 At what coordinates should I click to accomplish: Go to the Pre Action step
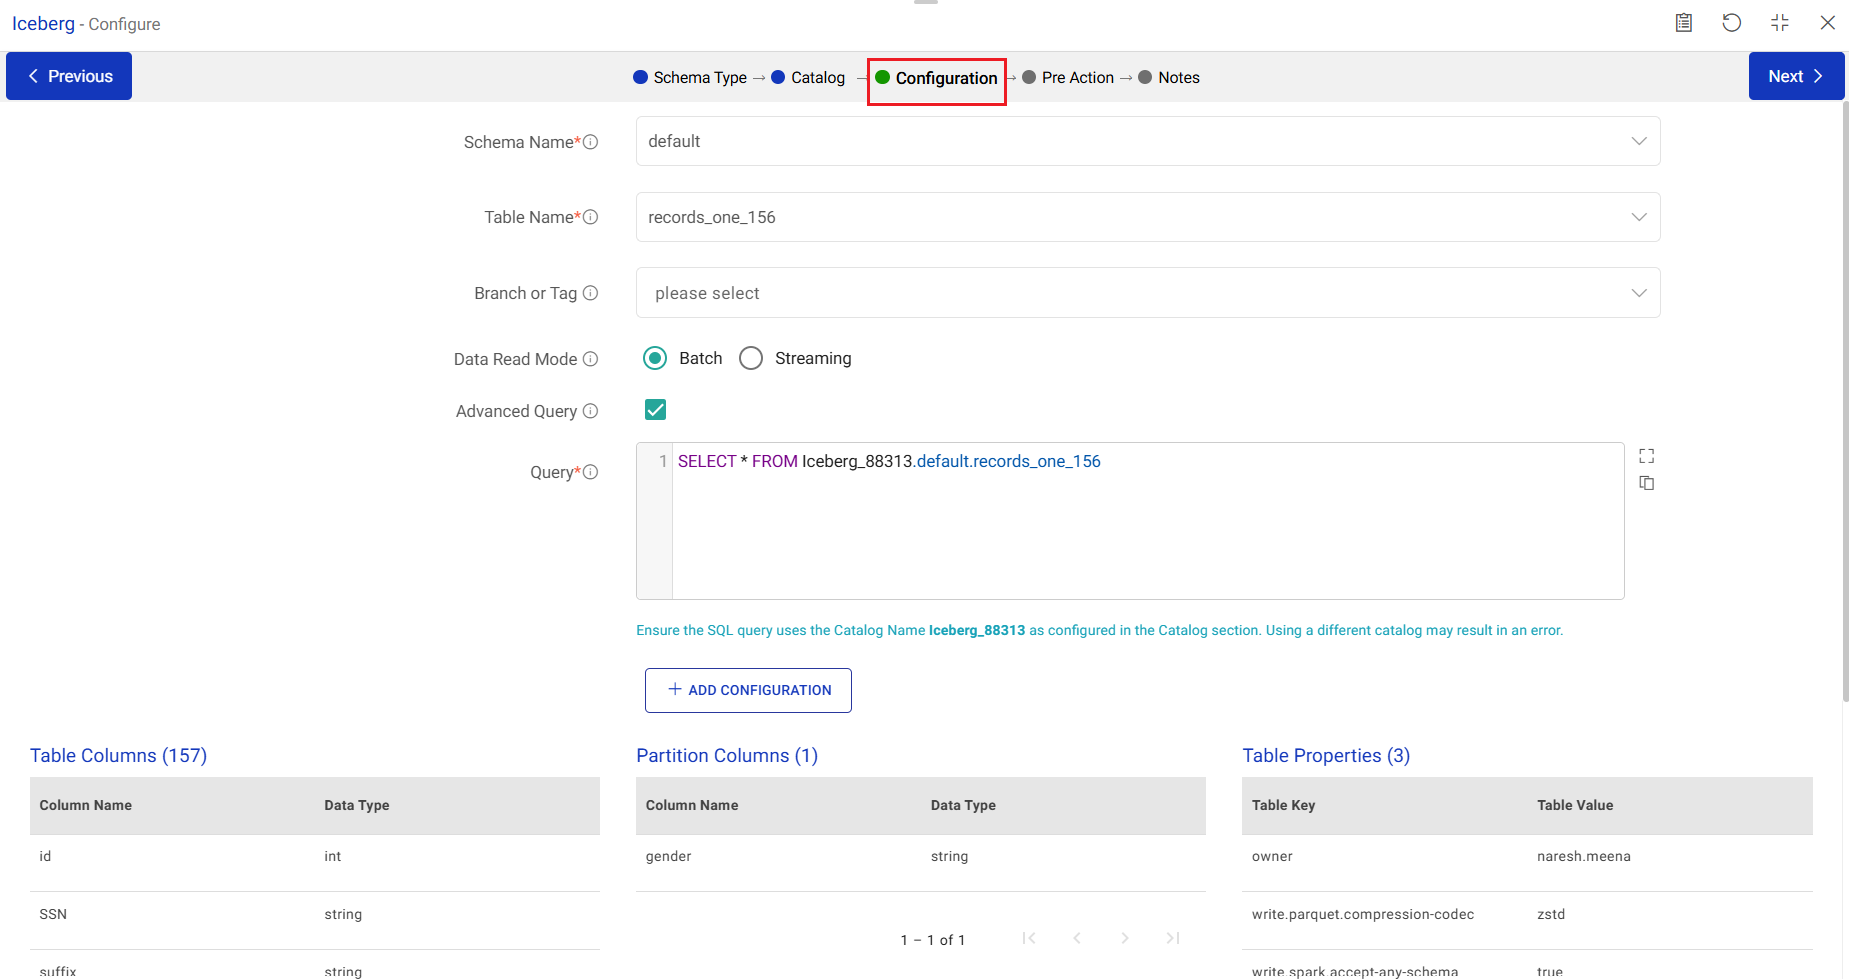tap(1077, 77)
